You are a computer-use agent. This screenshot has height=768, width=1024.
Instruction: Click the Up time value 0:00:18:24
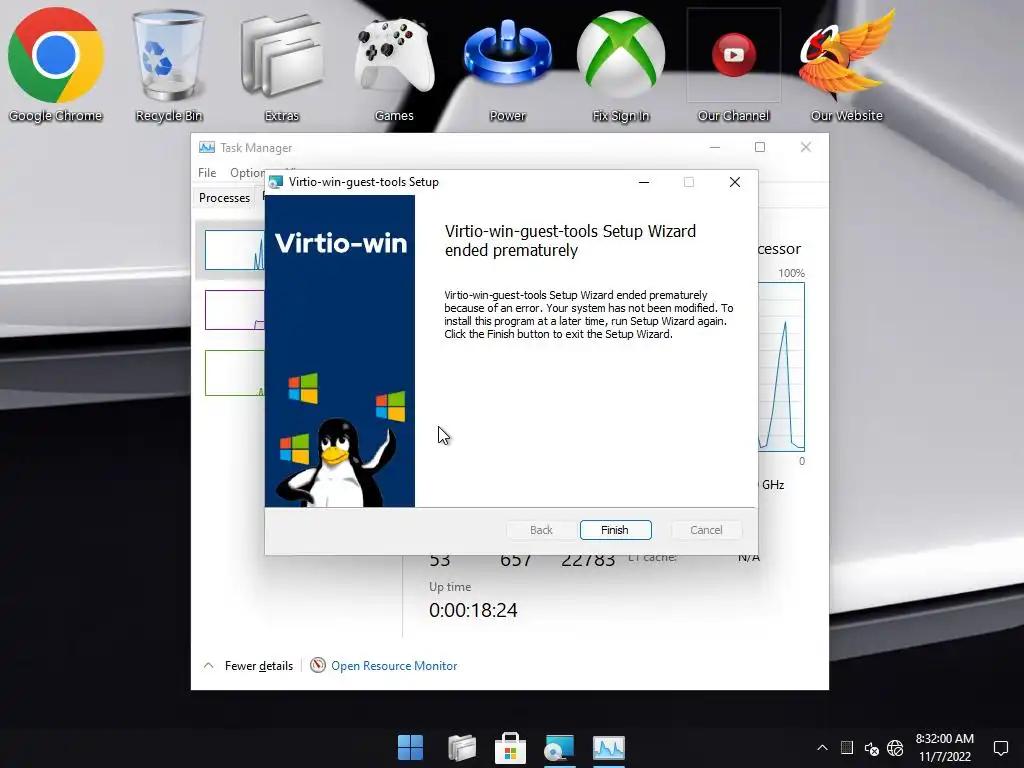click(x=473, y=610)
